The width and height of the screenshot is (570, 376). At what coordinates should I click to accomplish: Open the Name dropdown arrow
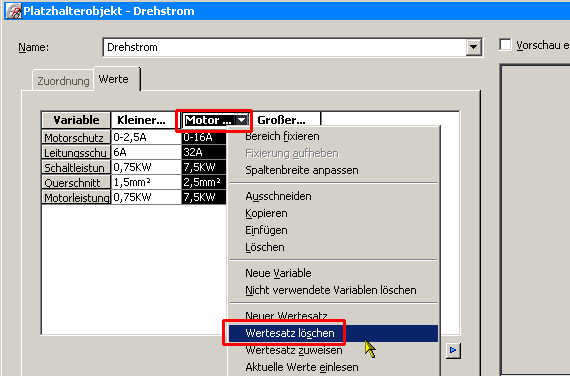pos(473,47)
